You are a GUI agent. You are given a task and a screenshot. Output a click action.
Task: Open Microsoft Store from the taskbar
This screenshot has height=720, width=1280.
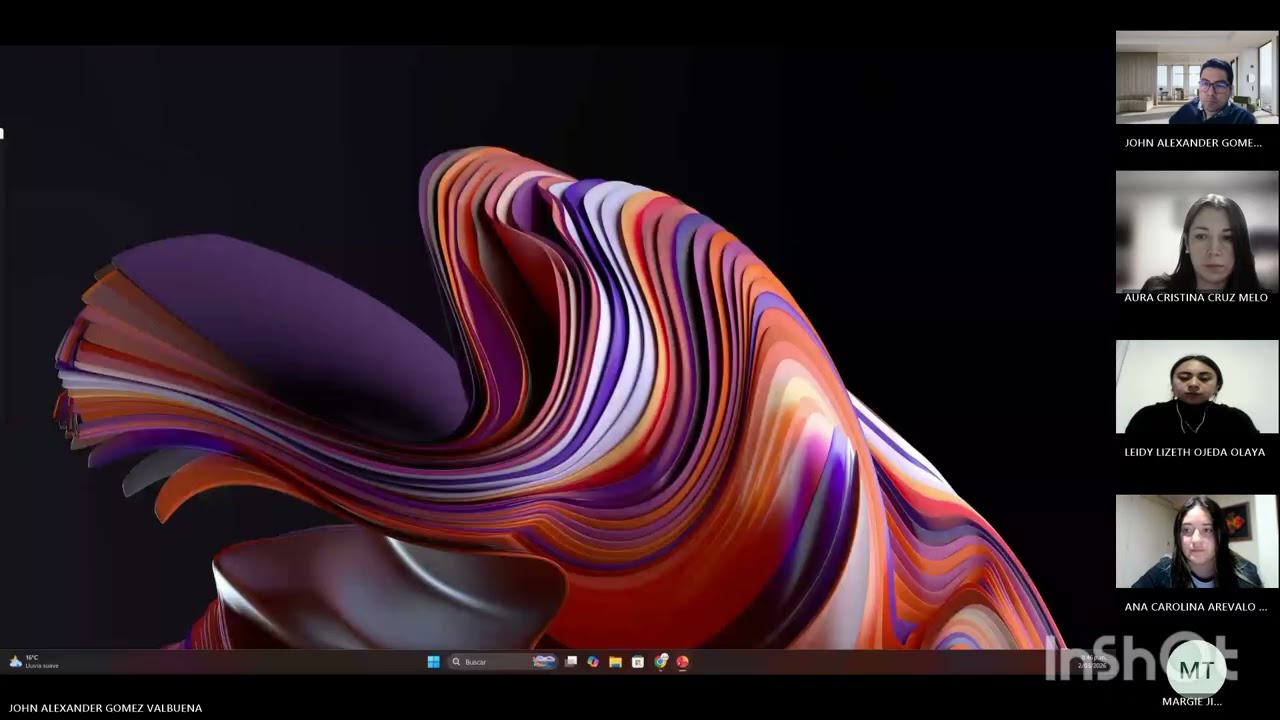[x=637, y=661]
